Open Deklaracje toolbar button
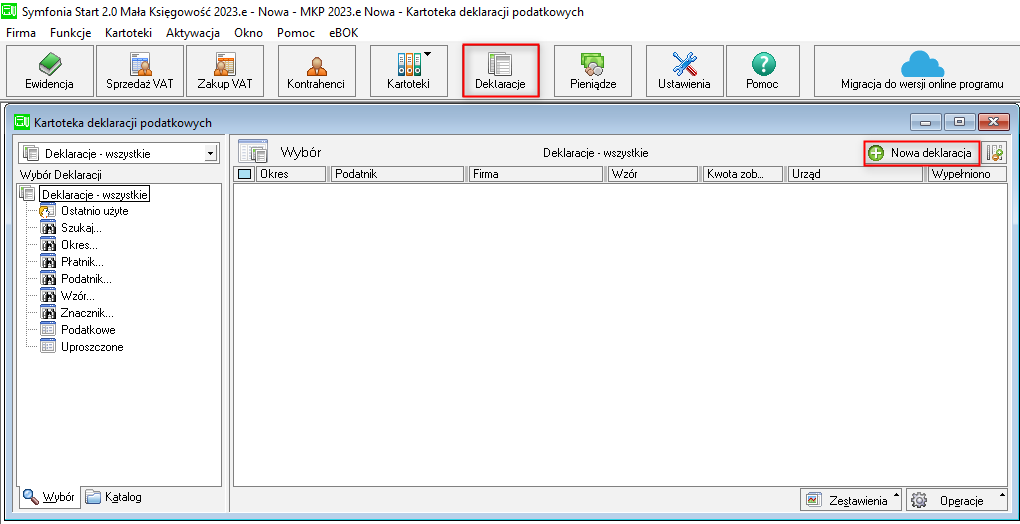Image resolution: width=1020 pixels, height=524 pixels. click(x=500, y=71)
